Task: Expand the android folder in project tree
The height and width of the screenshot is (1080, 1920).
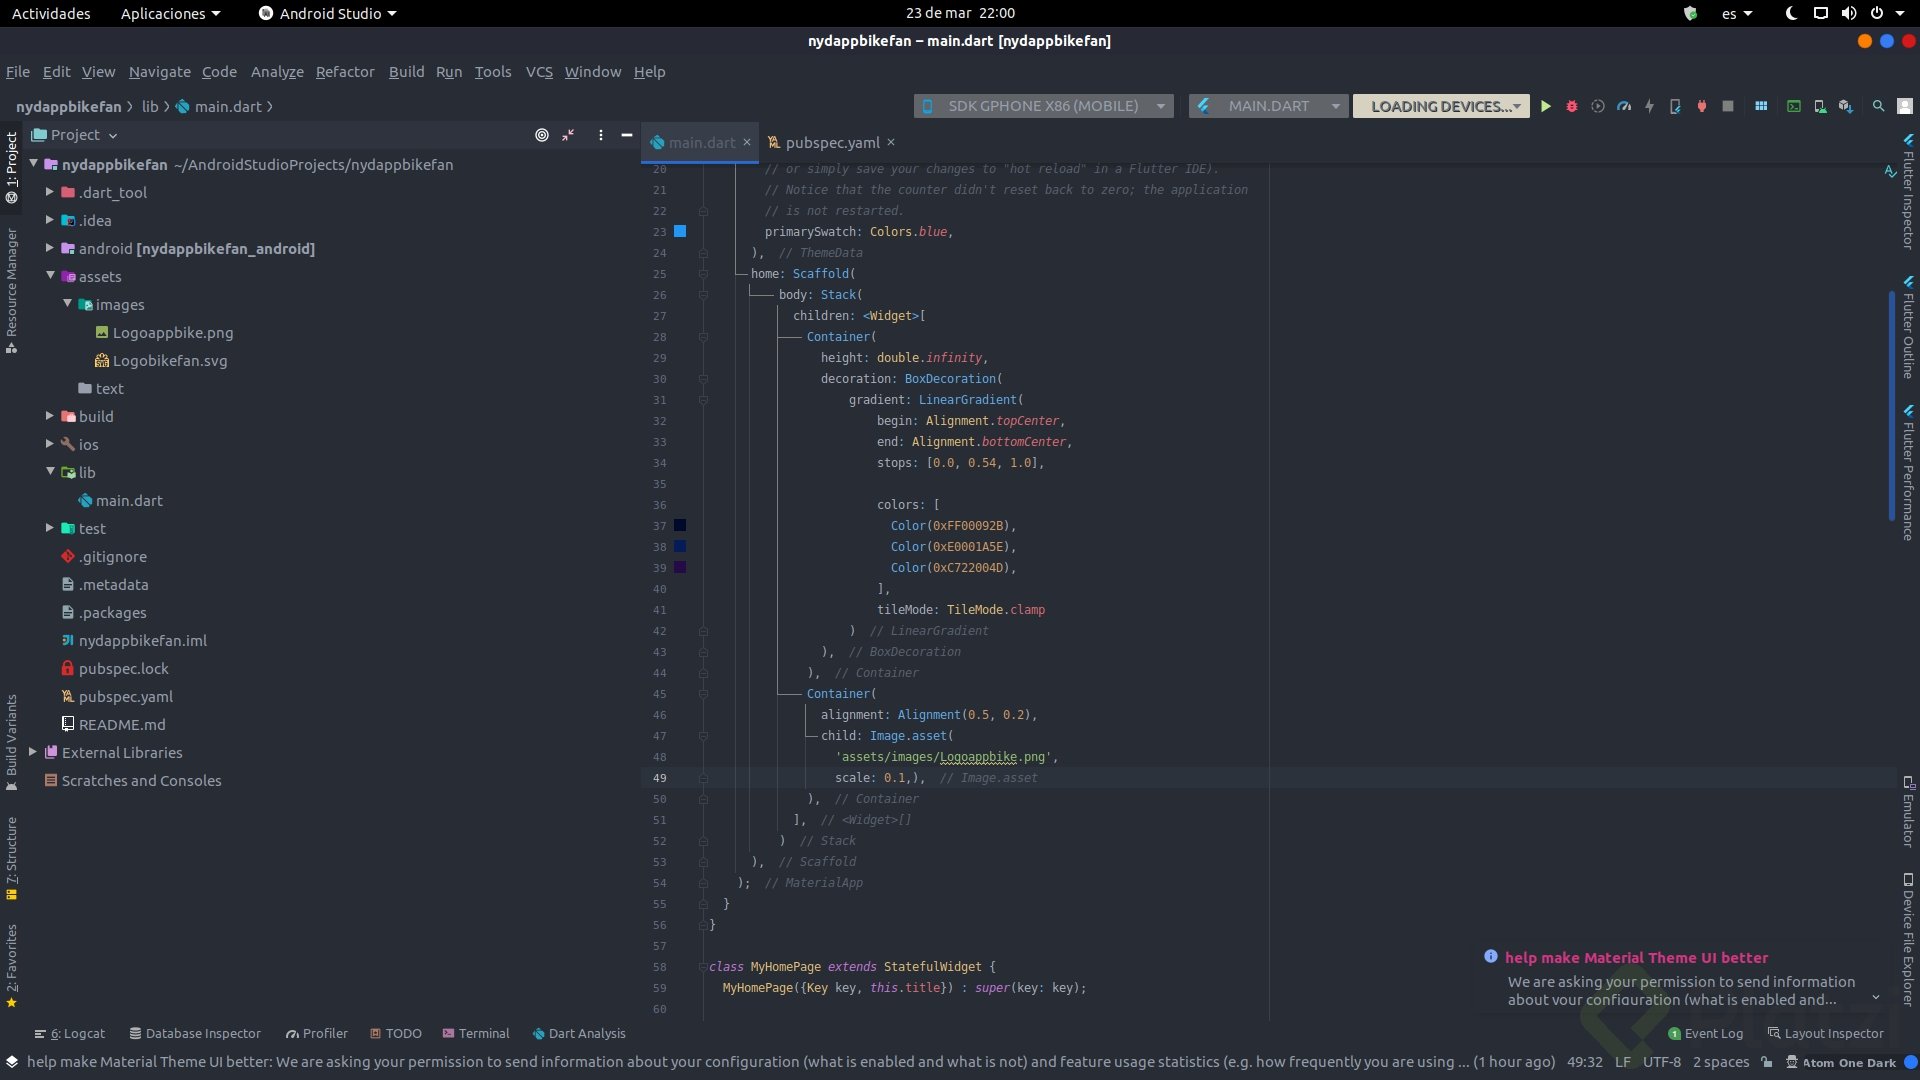Action: (x=50, y=248)
